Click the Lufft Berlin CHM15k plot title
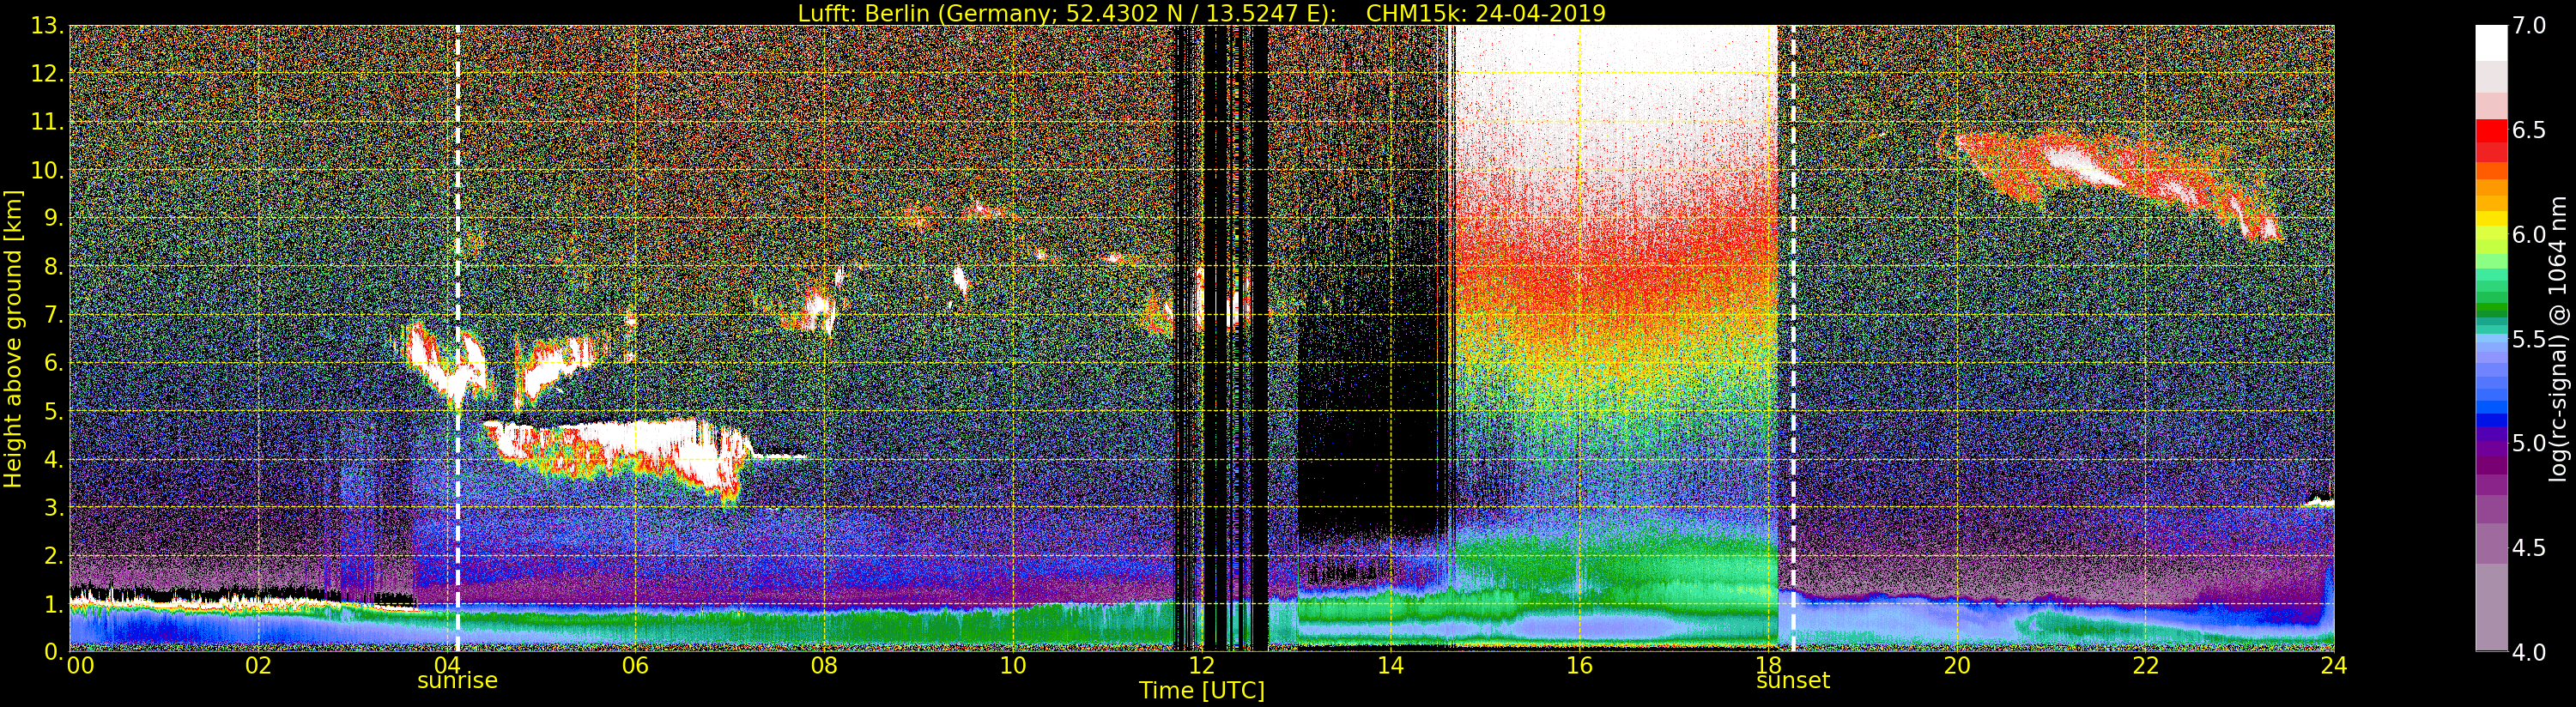This screenshot has width=2576, height=707. click(x=1201, y=13)
